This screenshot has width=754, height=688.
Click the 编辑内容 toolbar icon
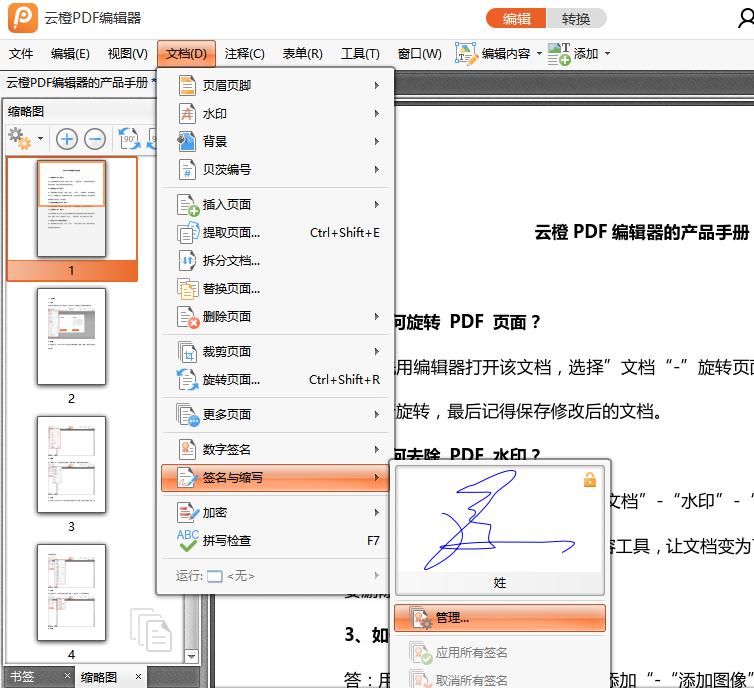(466, 53)
